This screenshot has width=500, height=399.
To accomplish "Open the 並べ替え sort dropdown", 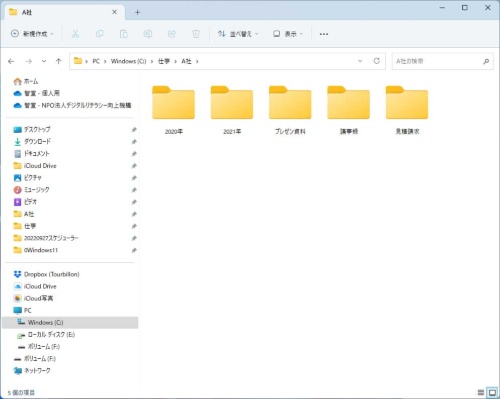I will pyautogui.click(x=238, y=34).
